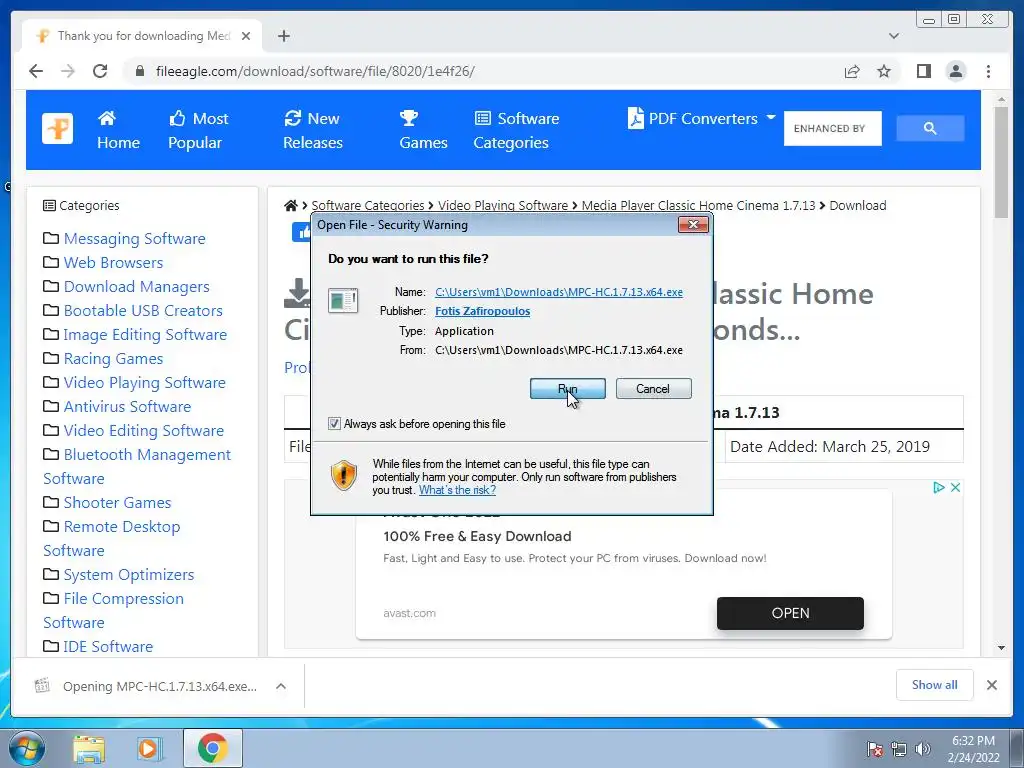
Task: Open the What's the risk? link
Action: pos(457,490)
